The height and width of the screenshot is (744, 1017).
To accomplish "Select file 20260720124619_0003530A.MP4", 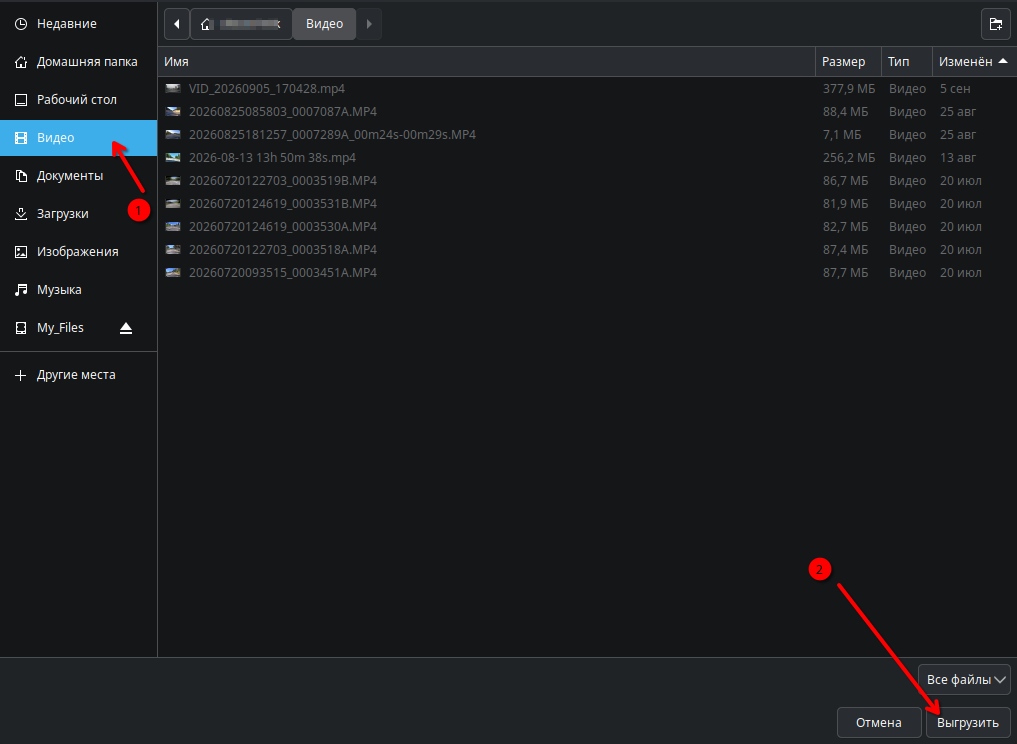I will pos(587,227).
